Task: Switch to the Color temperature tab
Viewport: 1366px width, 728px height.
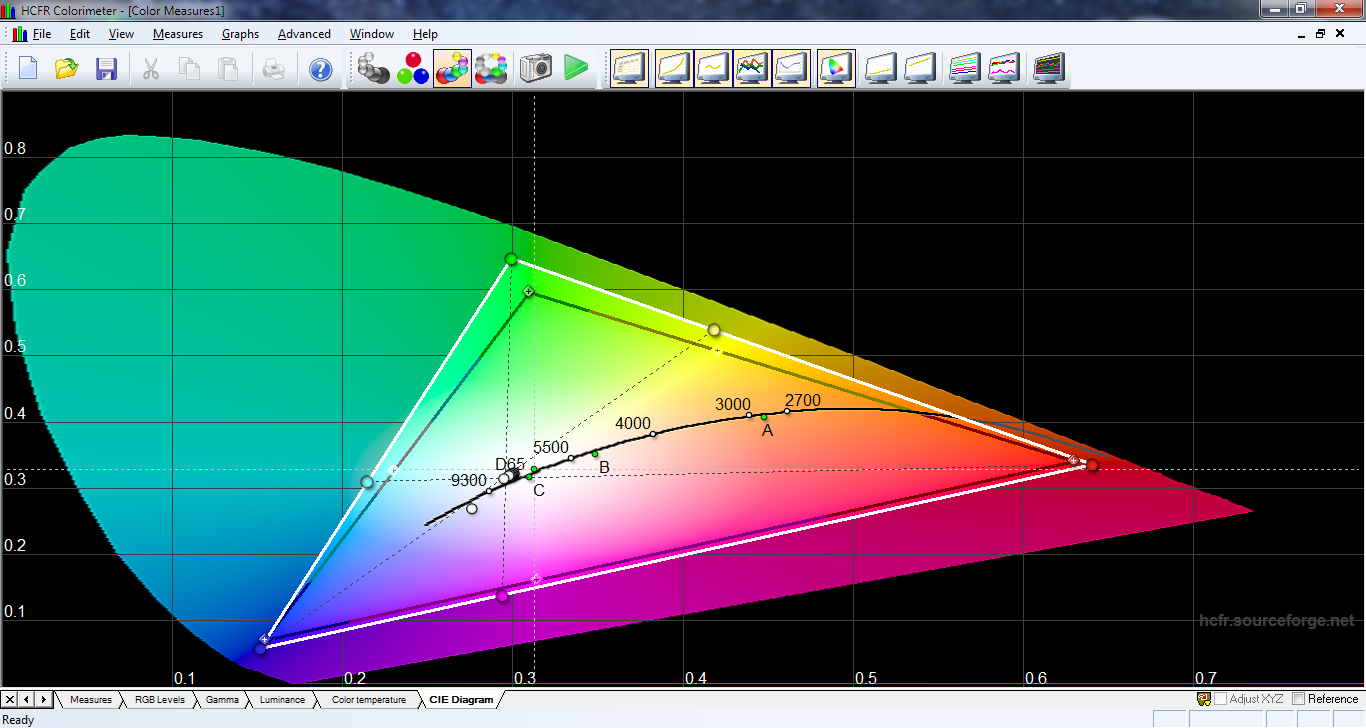Action: [368, 700]
